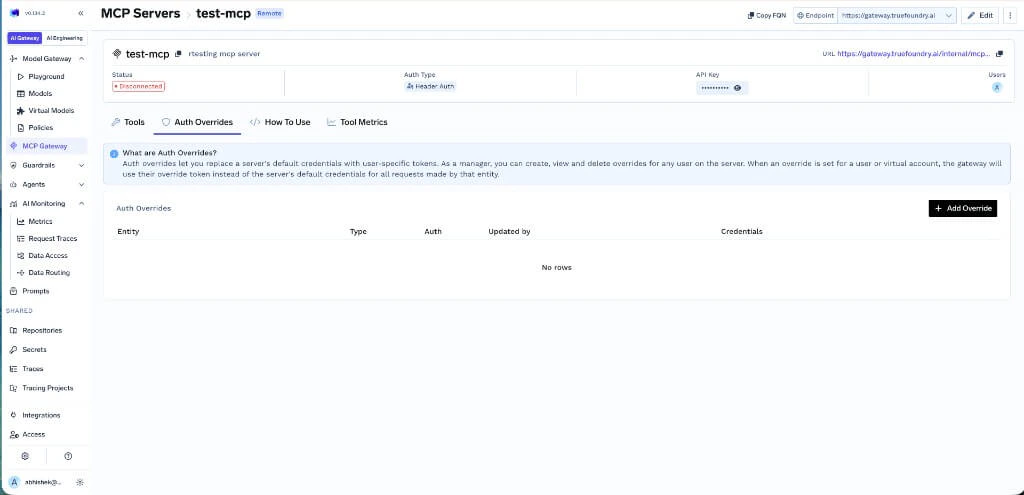Click the Credentials column header

click(741, 232)
